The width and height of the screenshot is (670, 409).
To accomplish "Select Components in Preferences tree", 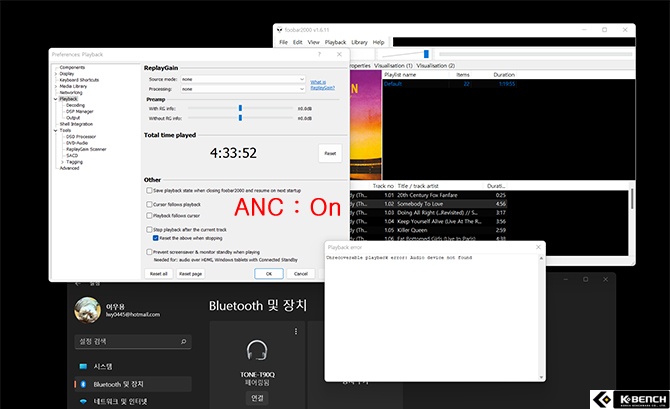I will tap(72, 68).
